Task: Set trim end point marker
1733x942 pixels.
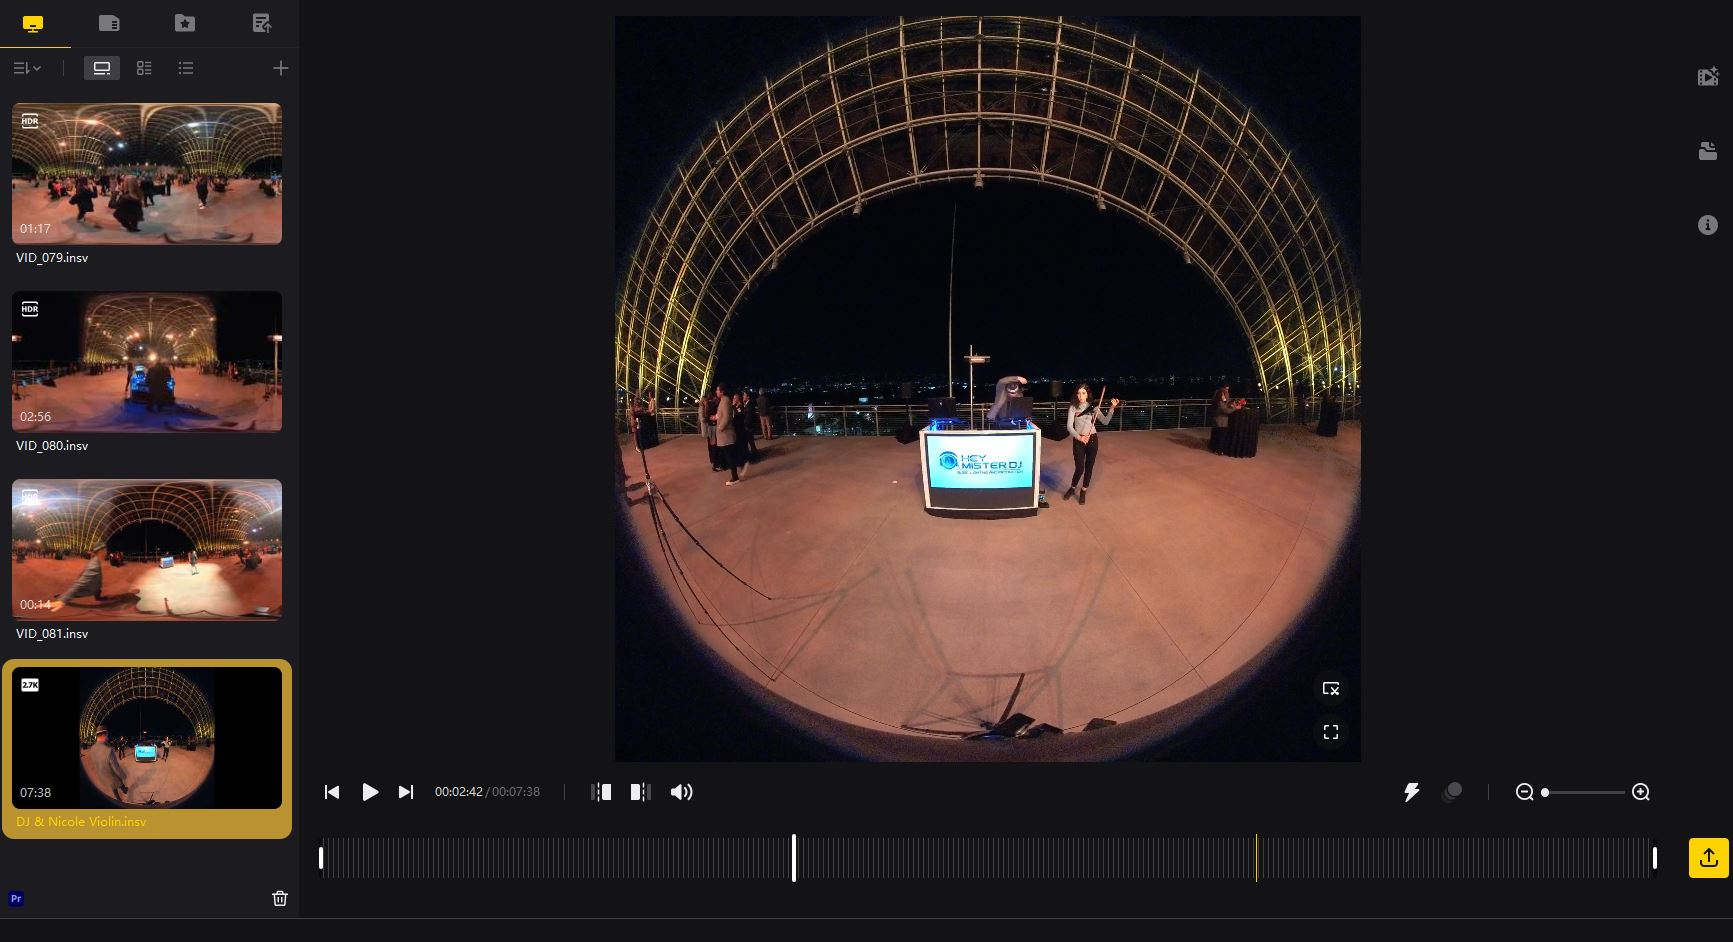Action: [x=641, y=792]
